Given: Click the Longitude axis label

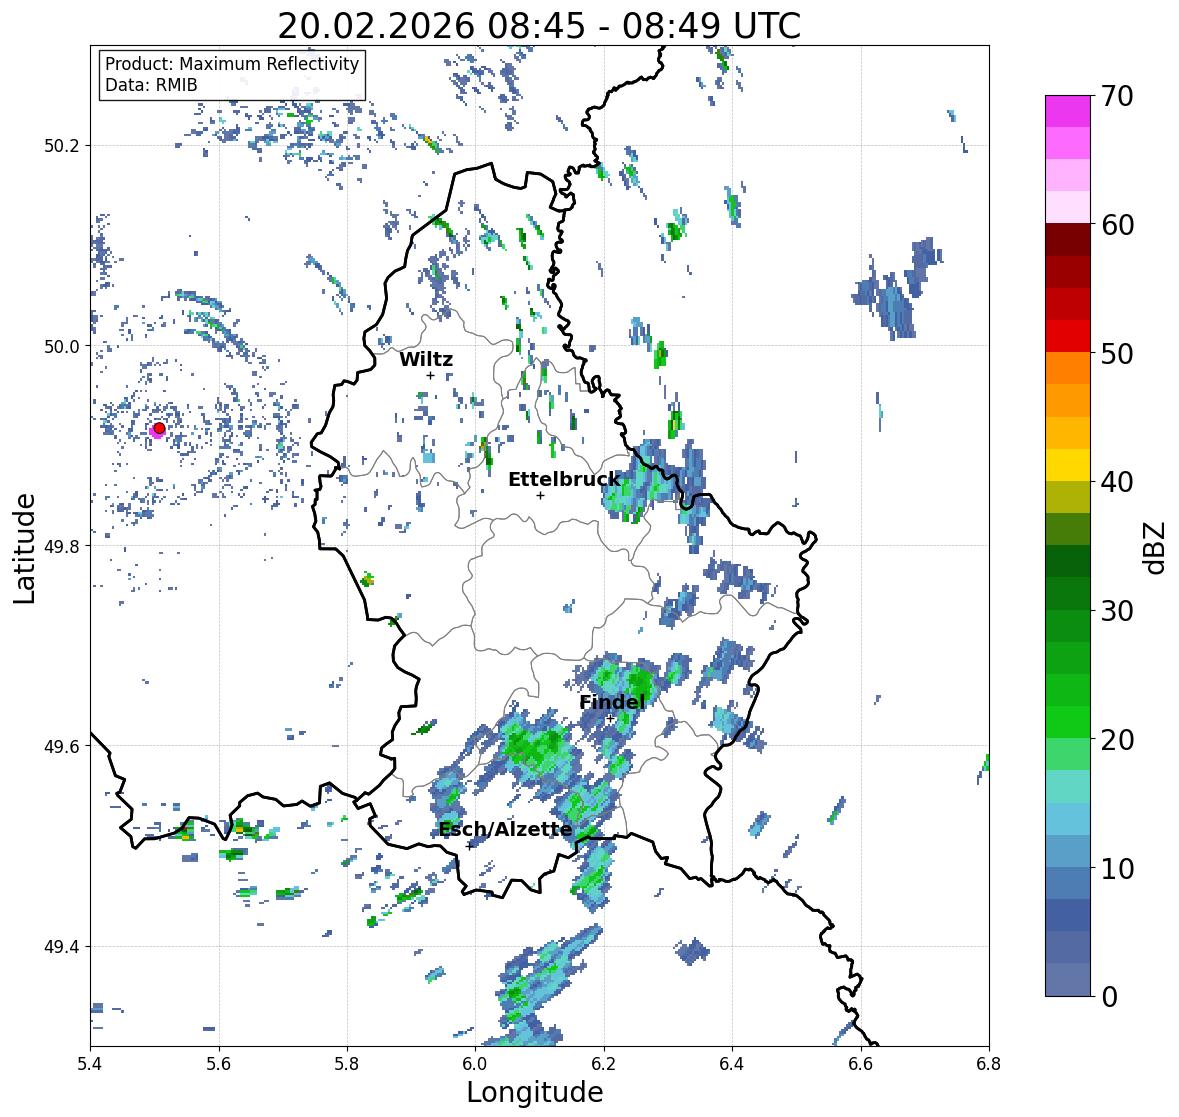Looking at the screenshot, I should point(535,1092).
